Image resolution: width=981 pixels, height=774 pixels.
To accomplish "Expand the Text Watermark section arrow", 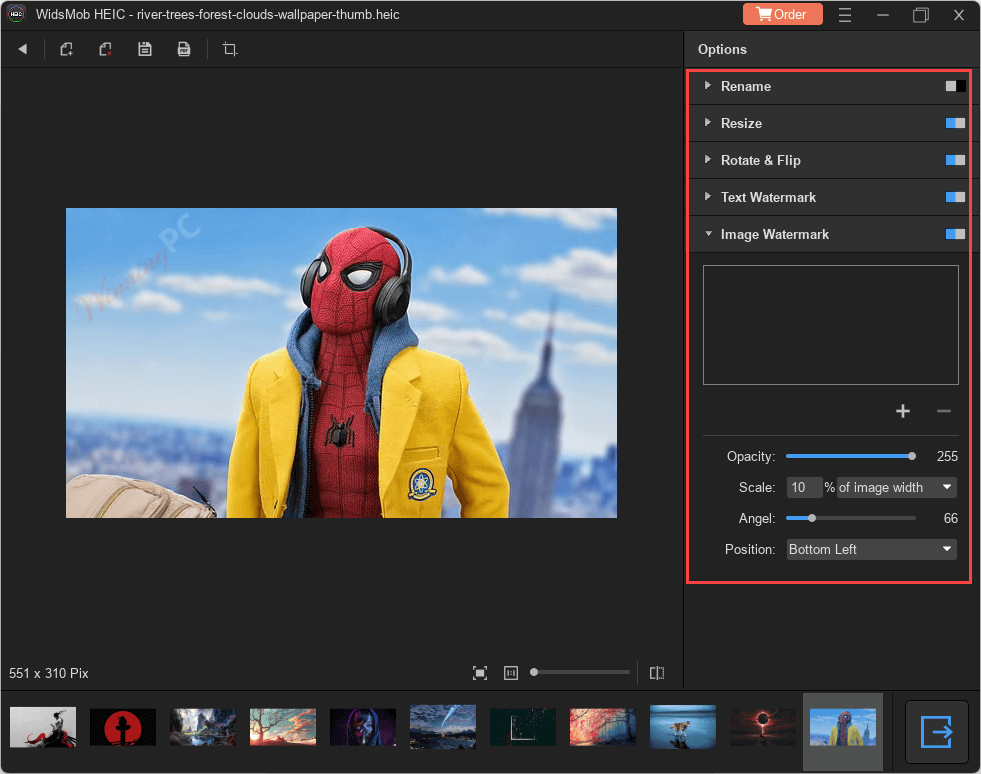I will pyautogui.click(x=708, y=196).
